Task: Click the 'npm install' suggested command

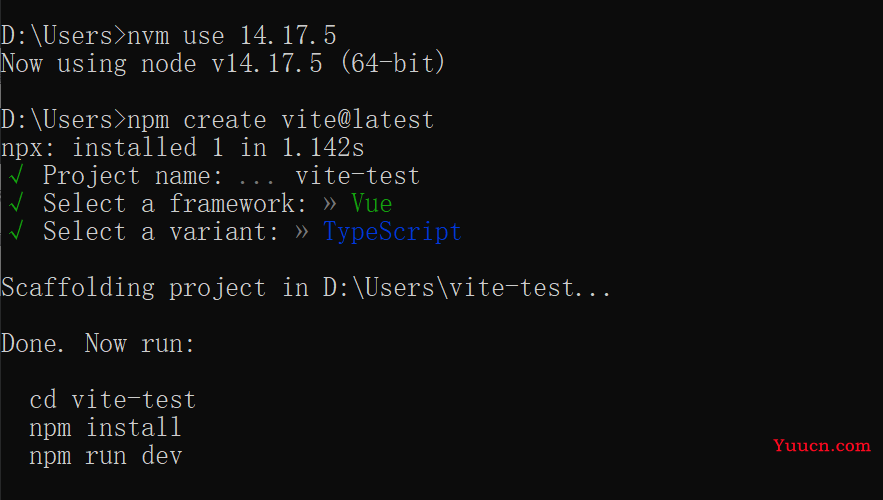Action: pos(105,428)
